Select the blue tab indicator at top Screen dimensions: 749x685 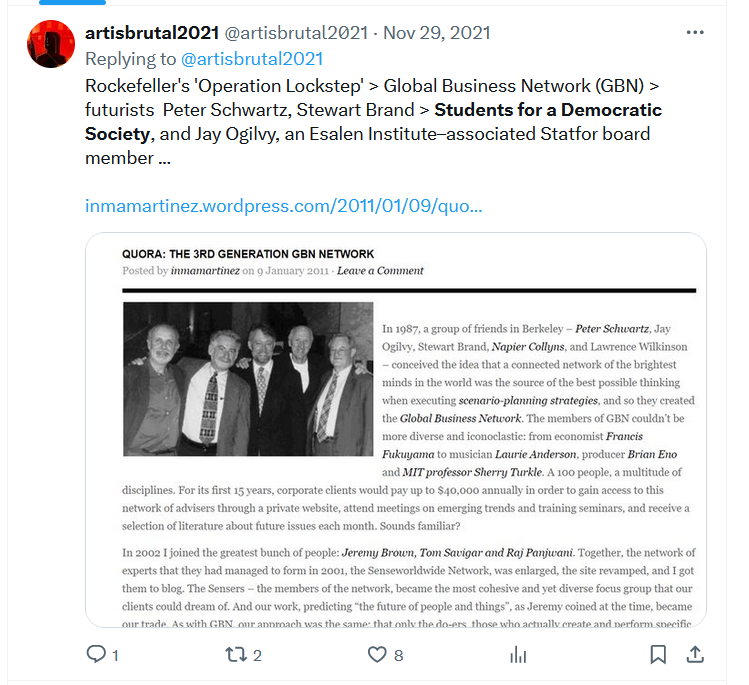pos(72,2)
